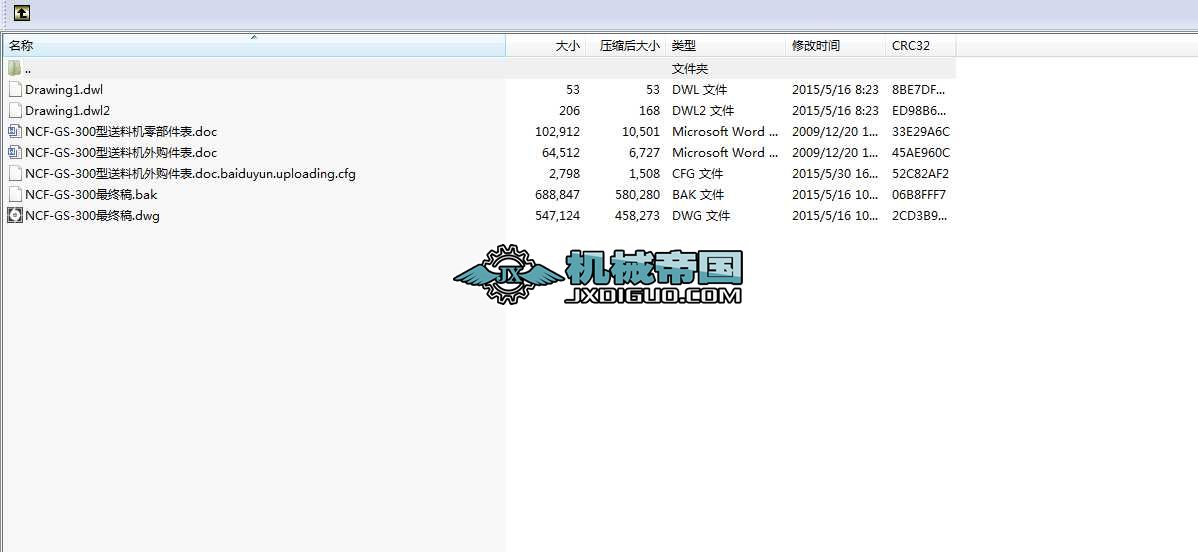Click CRC32 value 06B8FFF7

pos(918,194)
